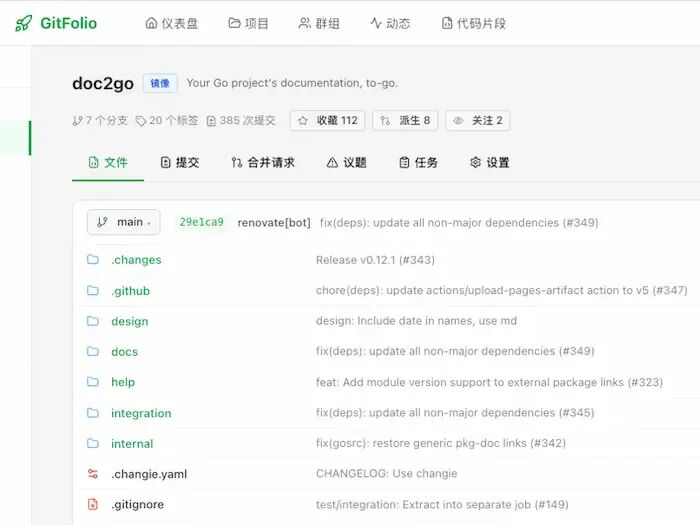Viewport: 700px width, 525px height.
Task: Watch the repo via 关注 2 button
Action: tap(478, 121)
